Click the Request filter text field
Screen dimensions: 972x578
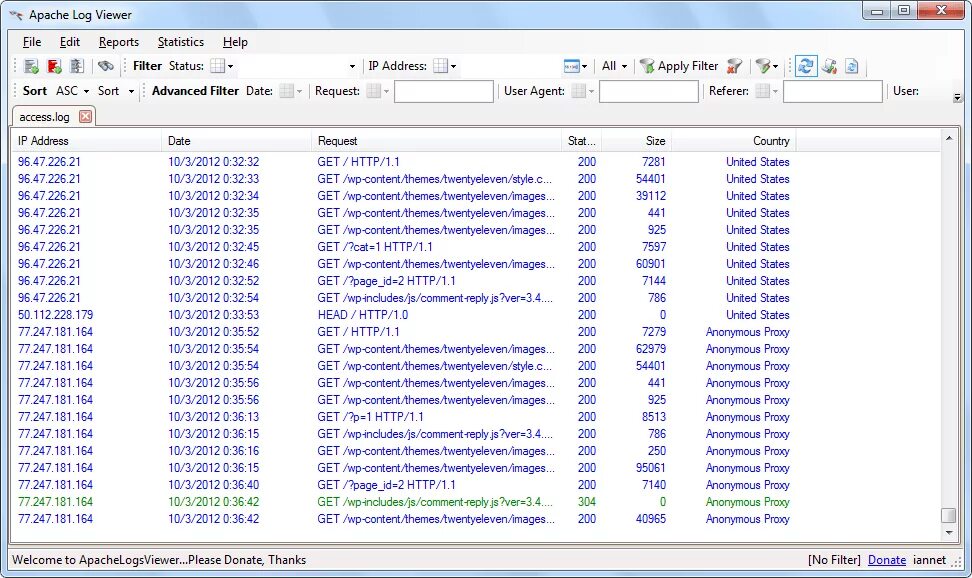coord(444,92)
